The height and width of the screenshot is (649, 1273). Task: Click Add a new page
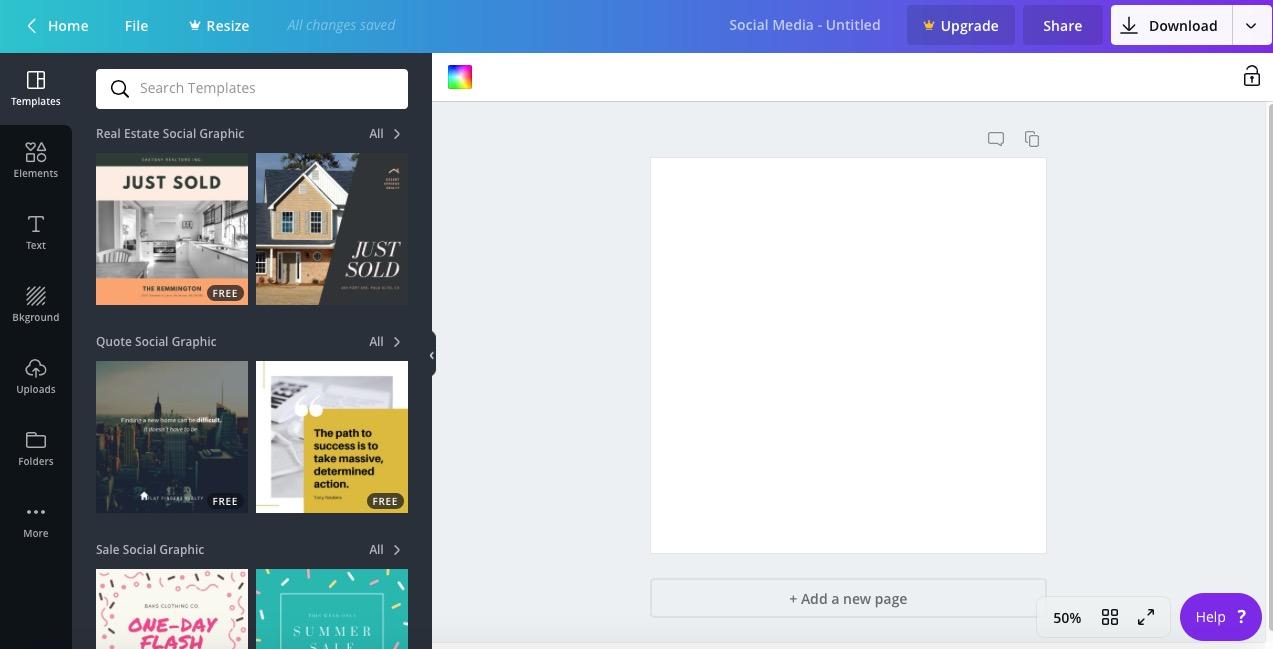(848, 599)
